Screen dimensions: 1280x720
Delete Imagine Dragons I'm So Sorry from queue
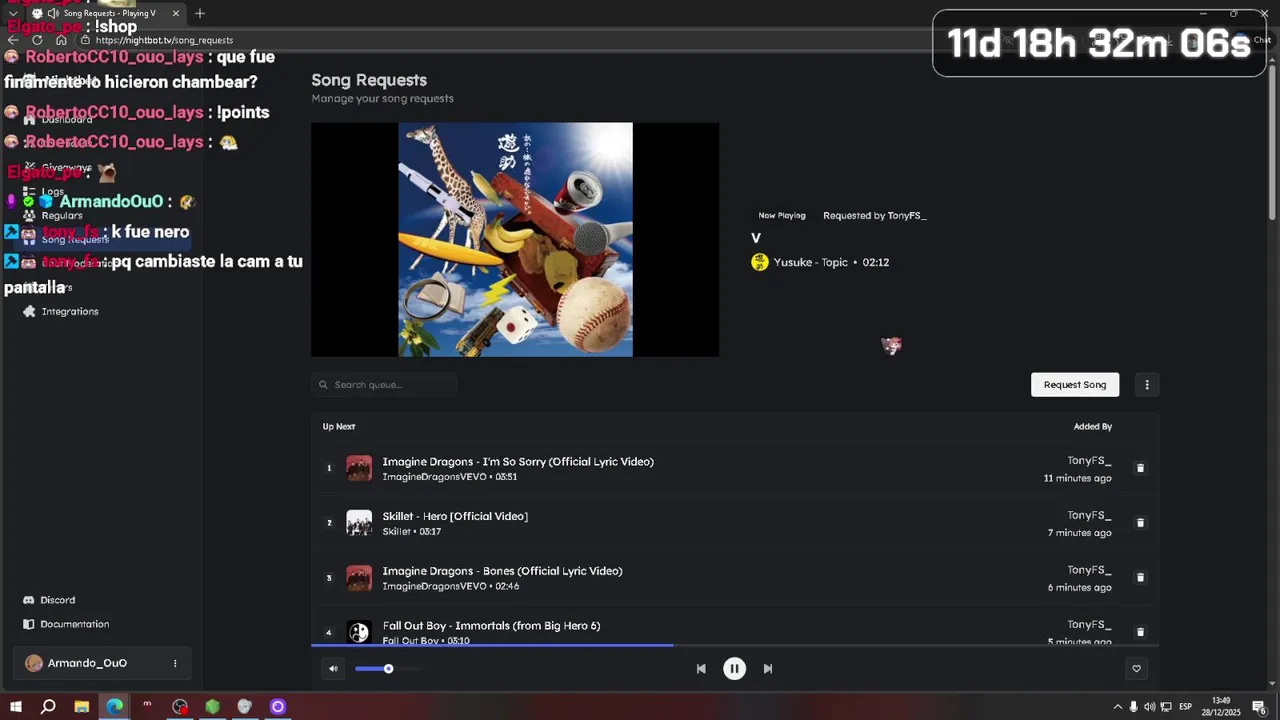[1140, 468]
